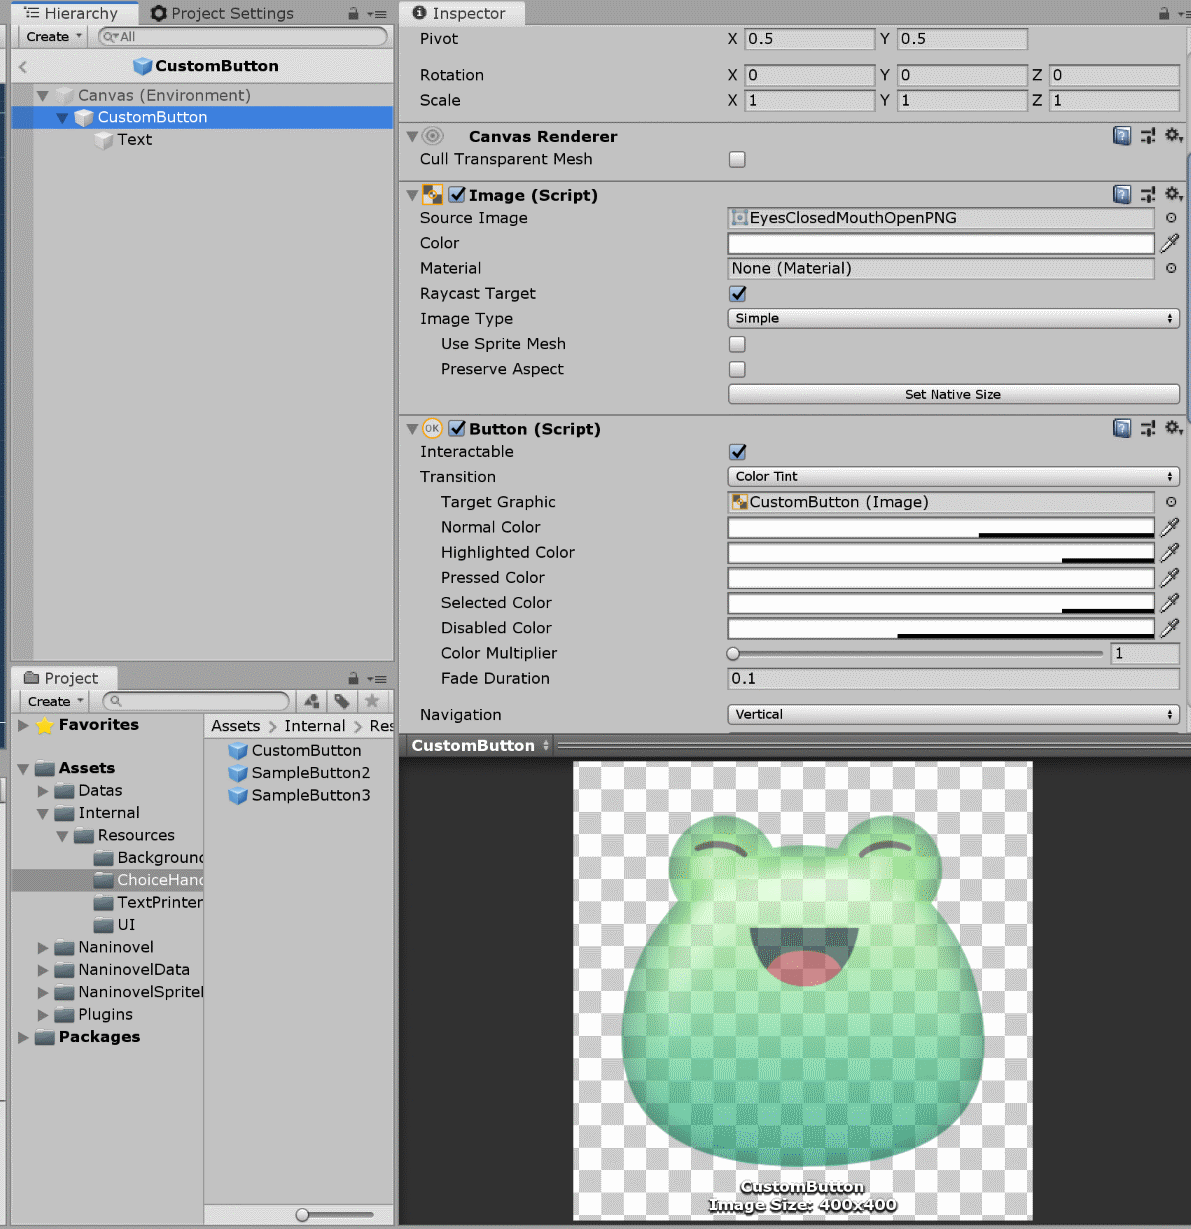Click the presets icon on the Canvas Renderer

[x=1148, y=135]
